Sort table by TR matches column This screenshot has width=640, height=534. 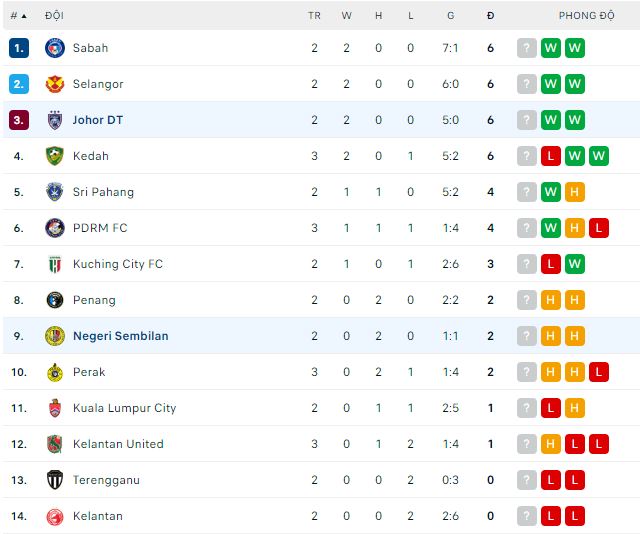(314, 15)
